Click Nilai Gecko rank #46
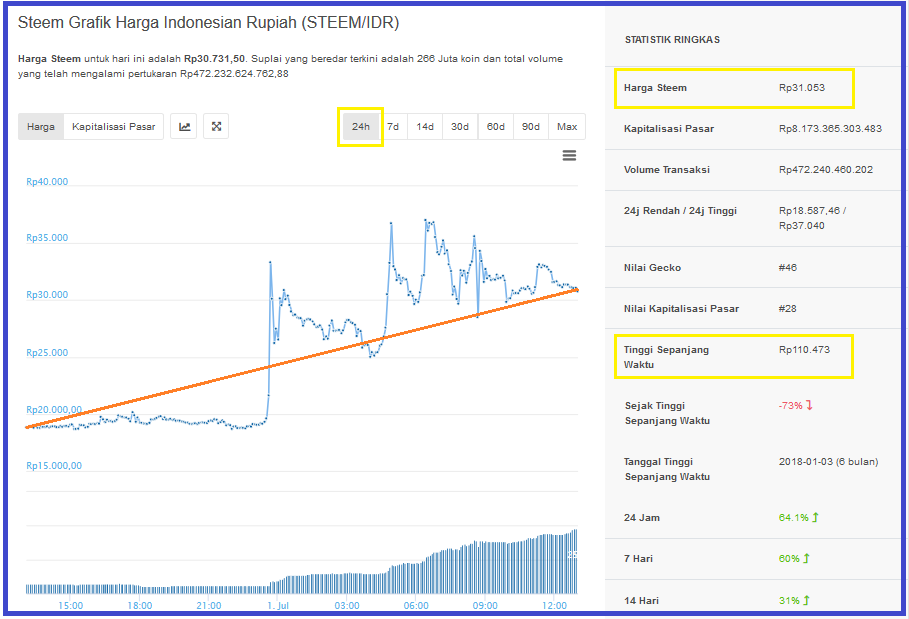Viewport: 909px width, 619px height. (788, 268)
